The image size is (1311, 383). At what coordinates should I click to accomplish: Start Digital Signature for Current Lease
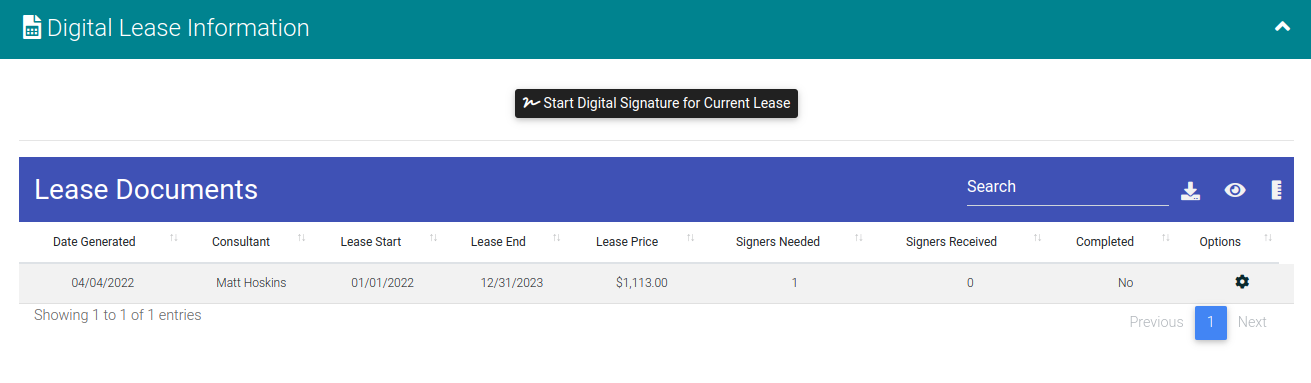pos(656,103)
